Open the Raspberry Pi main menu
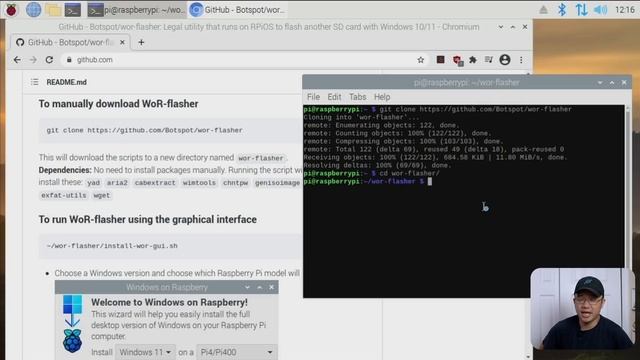The image size is (640, 360). pyautogui.click(x=11, y=9)
